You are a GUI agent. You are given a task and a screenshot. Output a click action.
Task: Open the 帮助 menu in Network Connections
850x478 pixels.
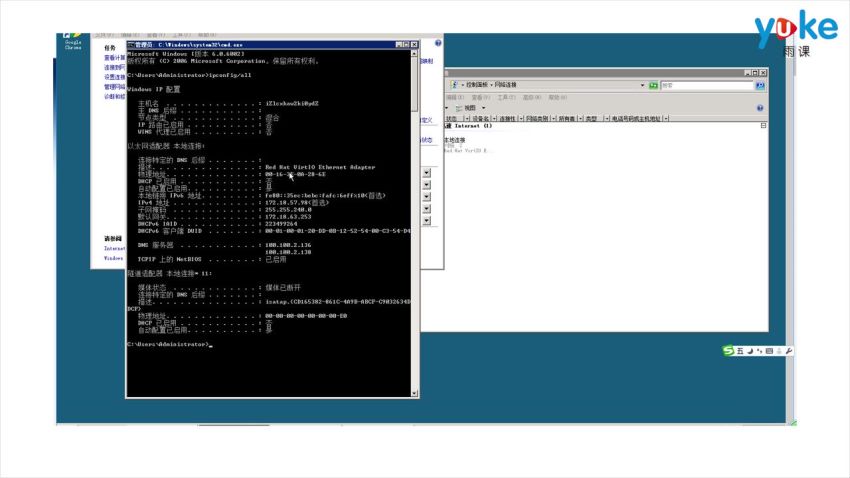[x=557, y=98]
